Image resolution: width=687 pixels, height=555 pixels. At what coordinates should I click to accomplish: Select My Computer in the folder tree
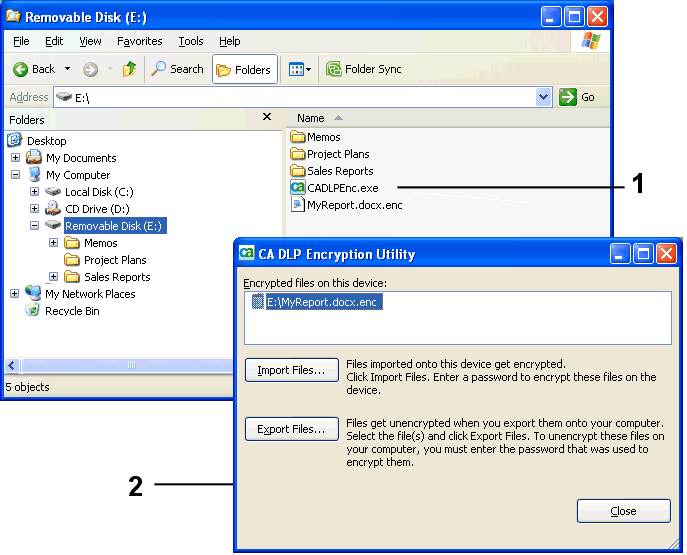point(70,175)
